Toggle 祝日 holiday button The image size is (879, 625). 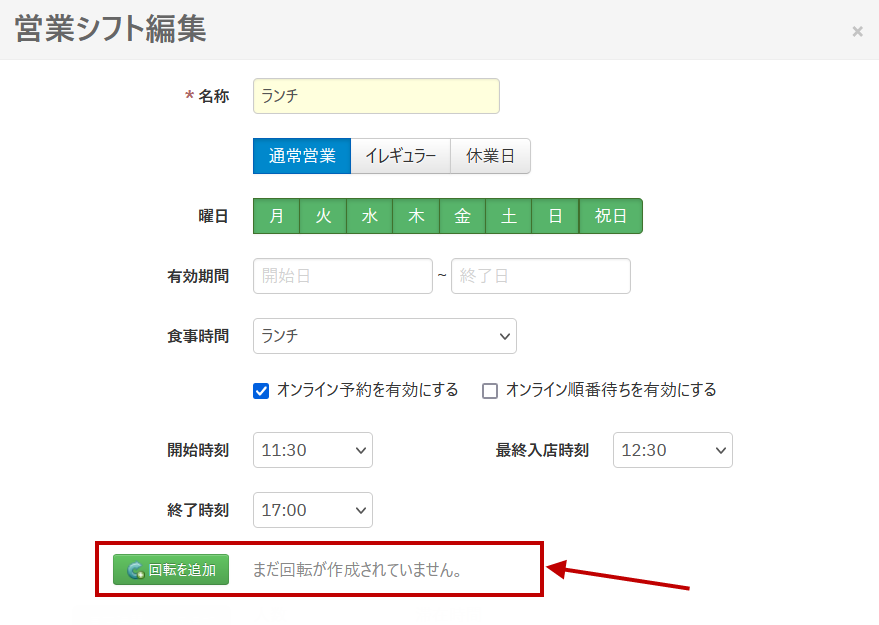610,216
